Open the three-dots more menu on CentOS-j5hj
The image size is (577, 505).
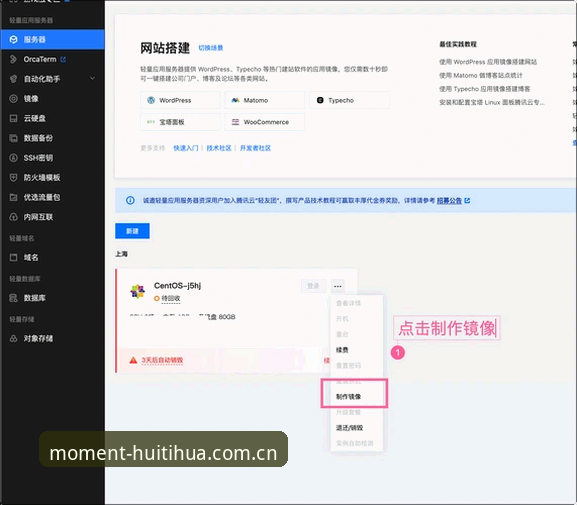coord(338,286)
